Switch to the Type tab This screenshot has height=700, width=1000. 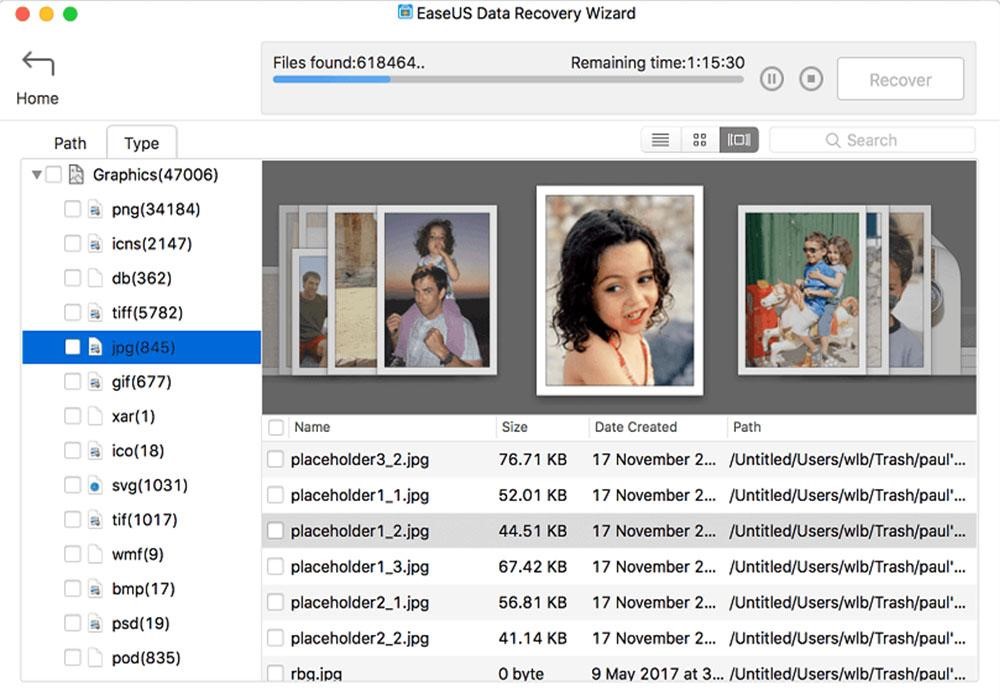click(x=142, y=143)
